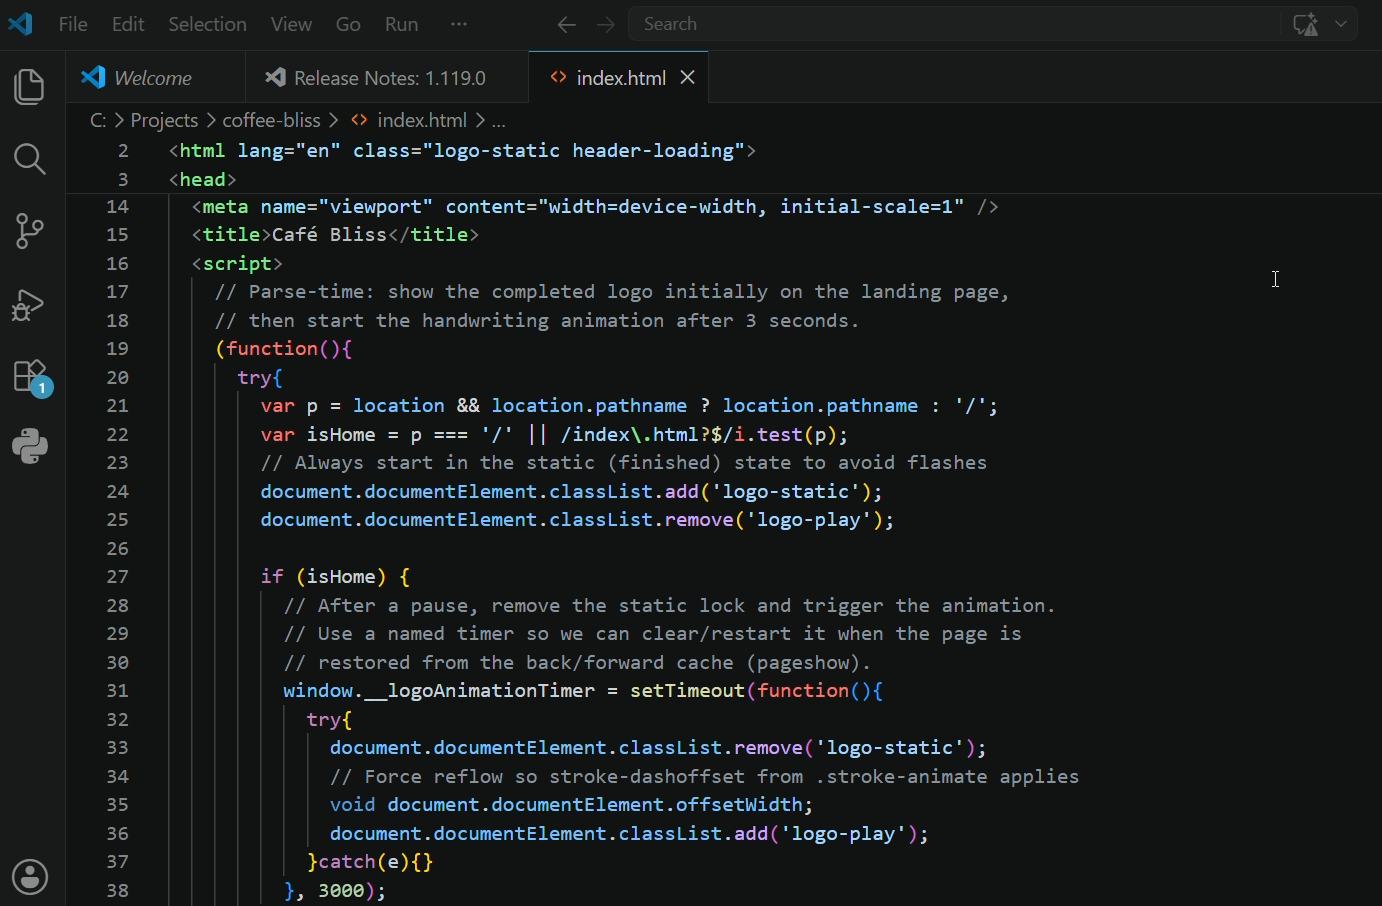The image size is (1382, 906).
Task: Click the opening <script> tag text
Action: (237, 263)
